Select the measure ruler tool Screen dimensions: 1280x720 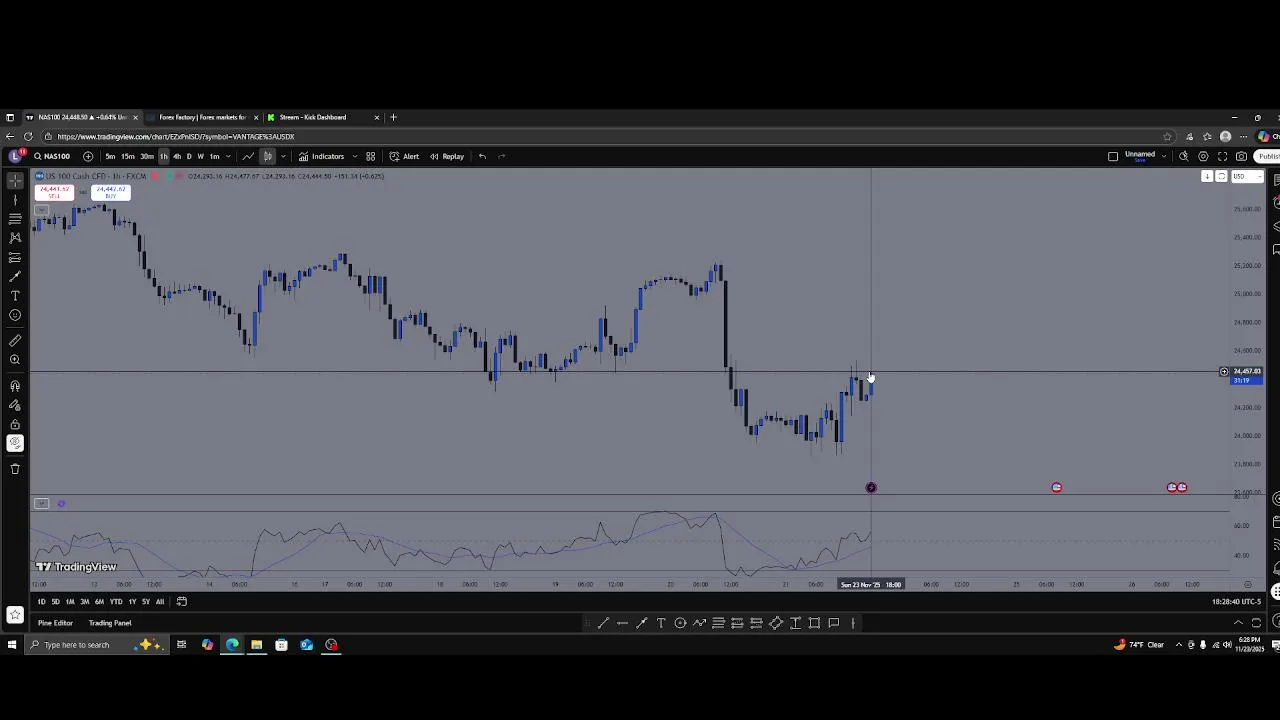click(15, 341)
